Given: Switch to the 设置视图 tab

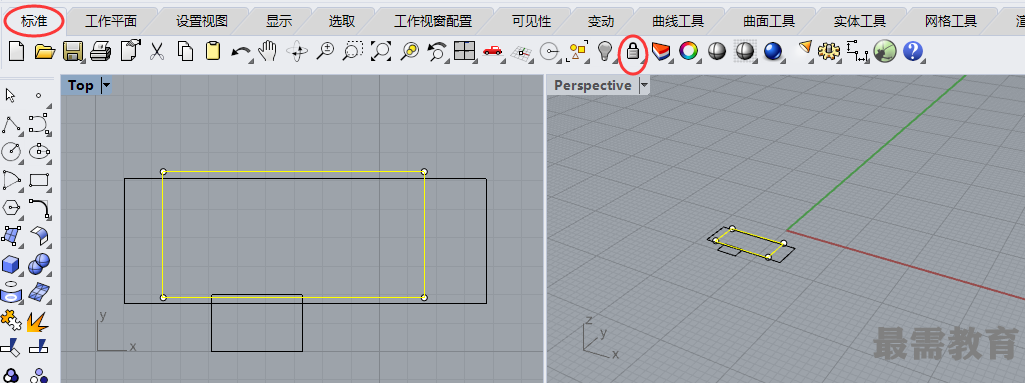Looking at the screenshot, I should (202, 22).
